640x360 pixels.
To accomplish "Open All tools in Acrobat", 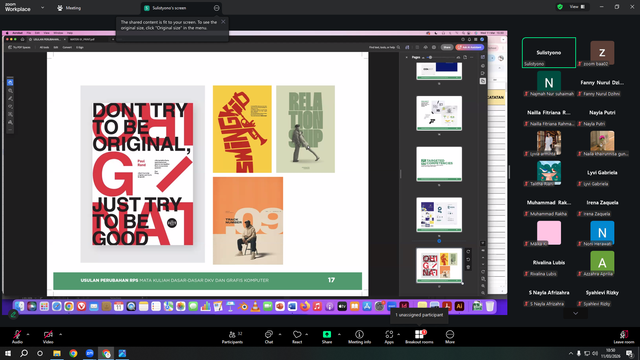I will tap(44, 47).
